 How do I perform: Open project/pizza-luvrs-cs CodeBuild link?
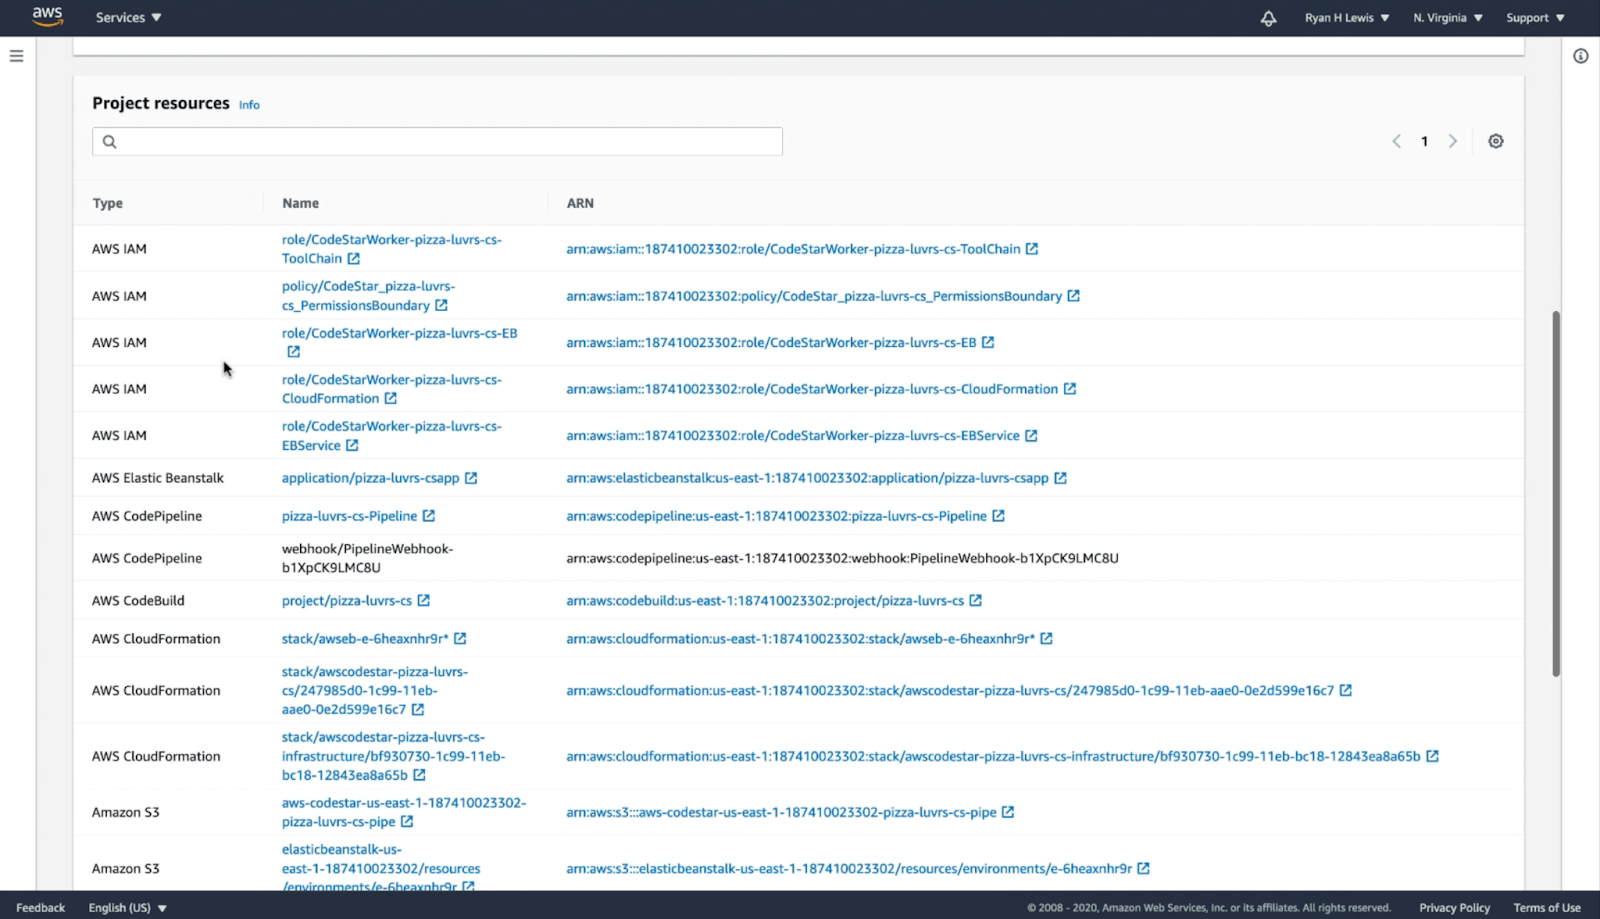[x=346, y=601]
